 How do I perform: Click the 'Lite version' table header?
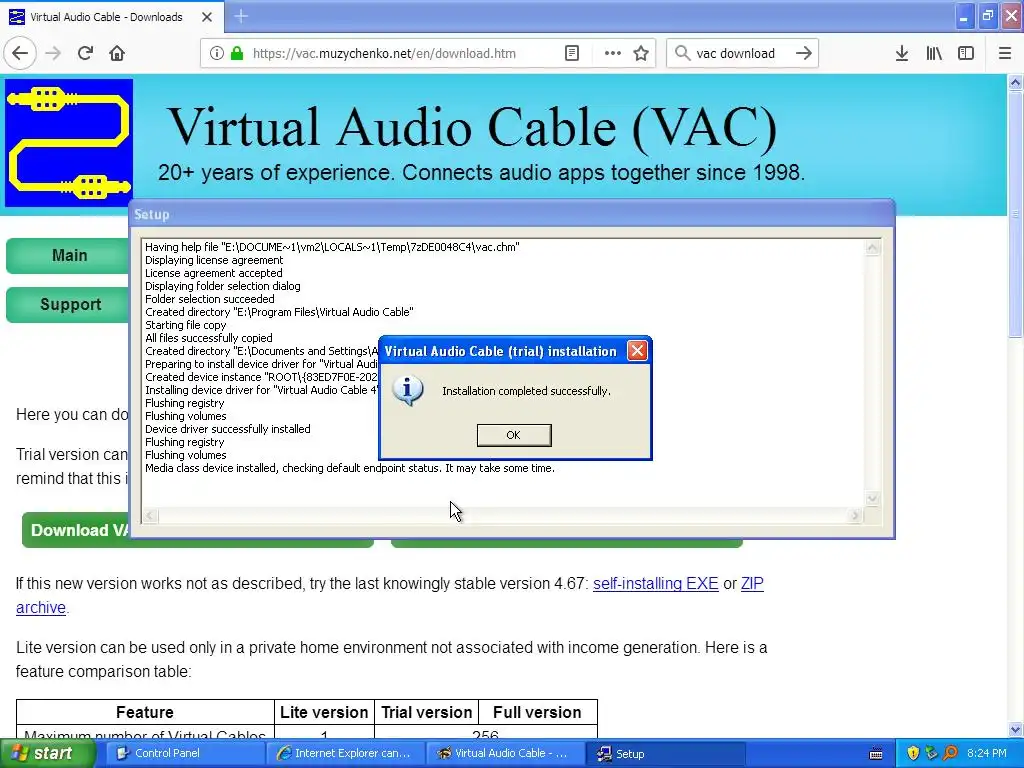tap(324, 712)
